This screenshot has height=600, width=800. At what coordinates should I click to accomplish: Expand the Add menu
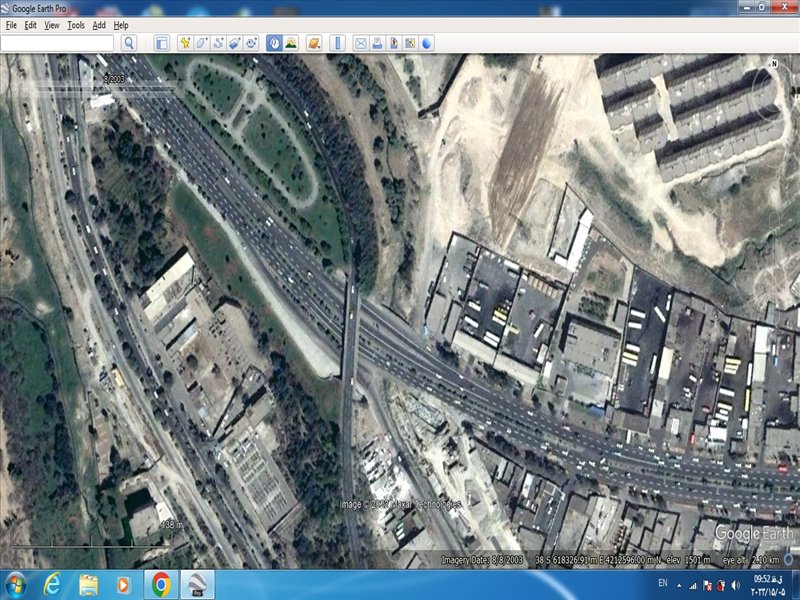point(99,24)
